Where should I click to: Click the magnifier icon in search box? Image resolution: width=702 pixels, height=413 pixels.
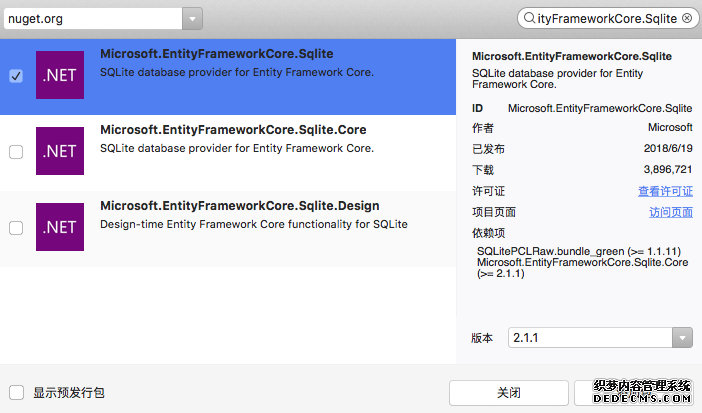coord(528,18)
